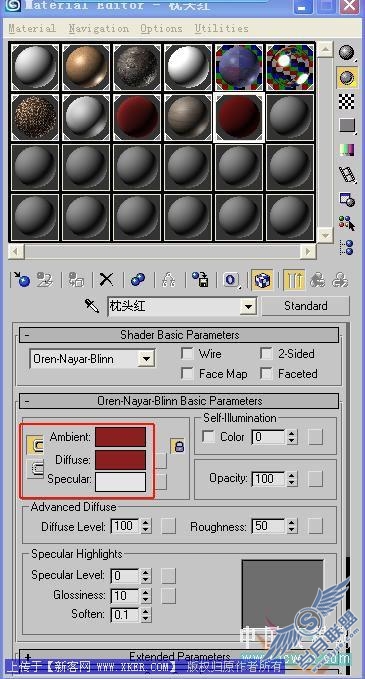Toggle the Self-Illumination Color checkbox
This screenshot has width=365, height=679.
209,437
